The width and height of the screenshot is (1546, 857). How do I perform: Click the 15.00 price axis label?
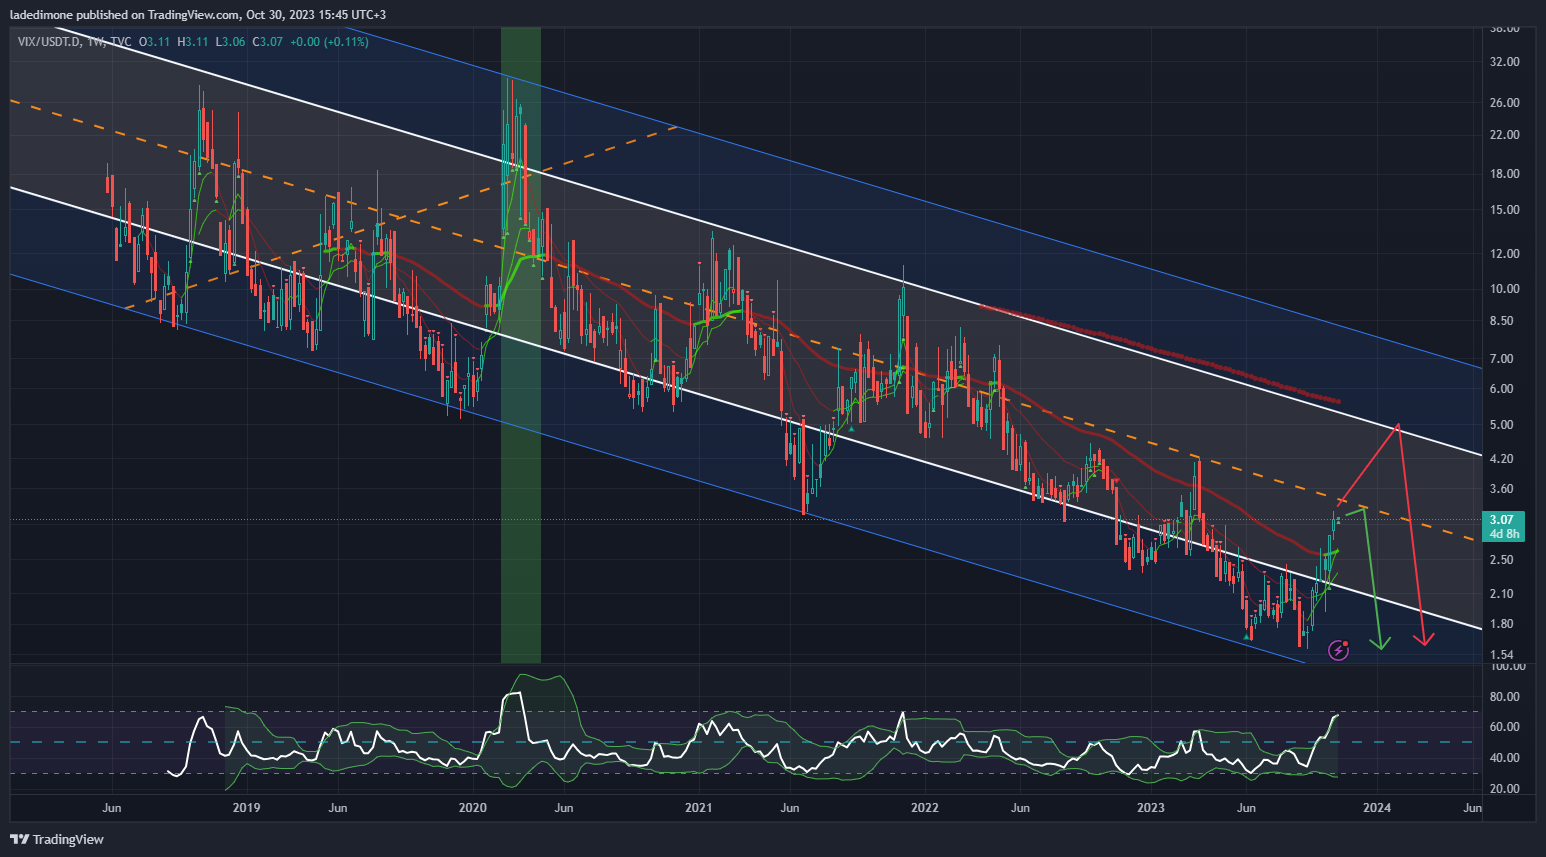[1504, 209]
